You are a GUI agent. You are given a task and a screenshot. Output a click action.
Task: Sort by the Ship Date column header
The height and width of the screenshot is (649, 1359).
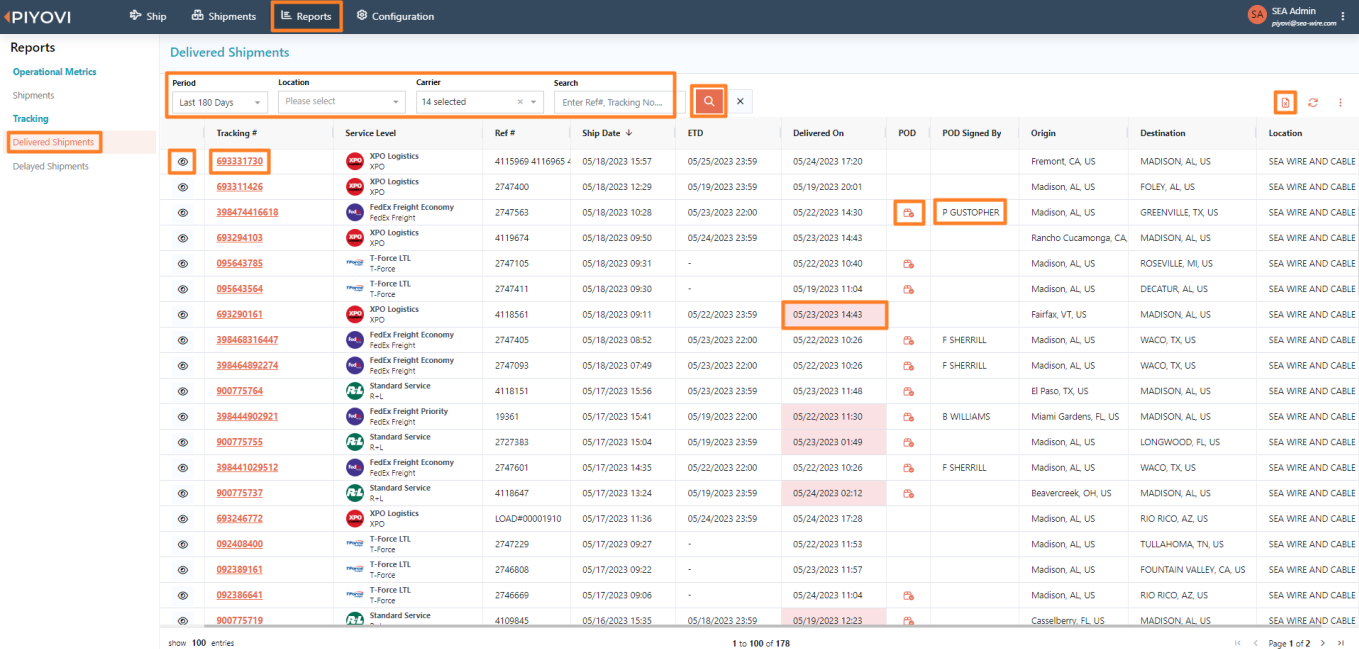[606, 133]
